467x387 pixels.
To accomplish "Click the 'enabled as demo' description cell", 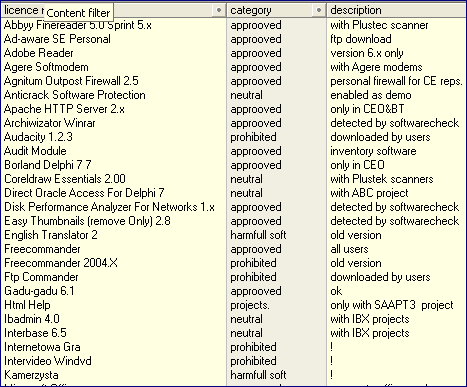I will coord(371,95).
